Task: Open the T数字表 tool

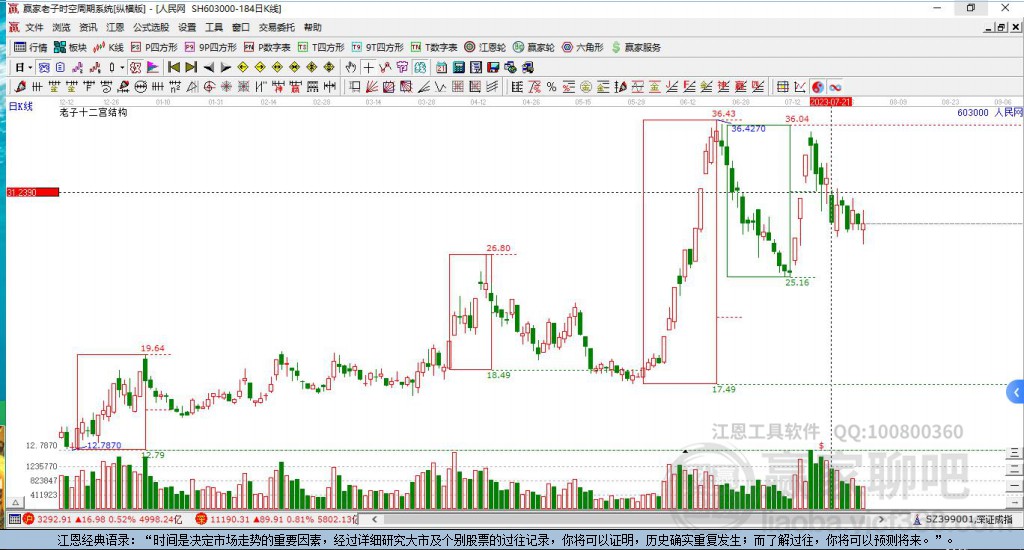Action: (434, 47)
